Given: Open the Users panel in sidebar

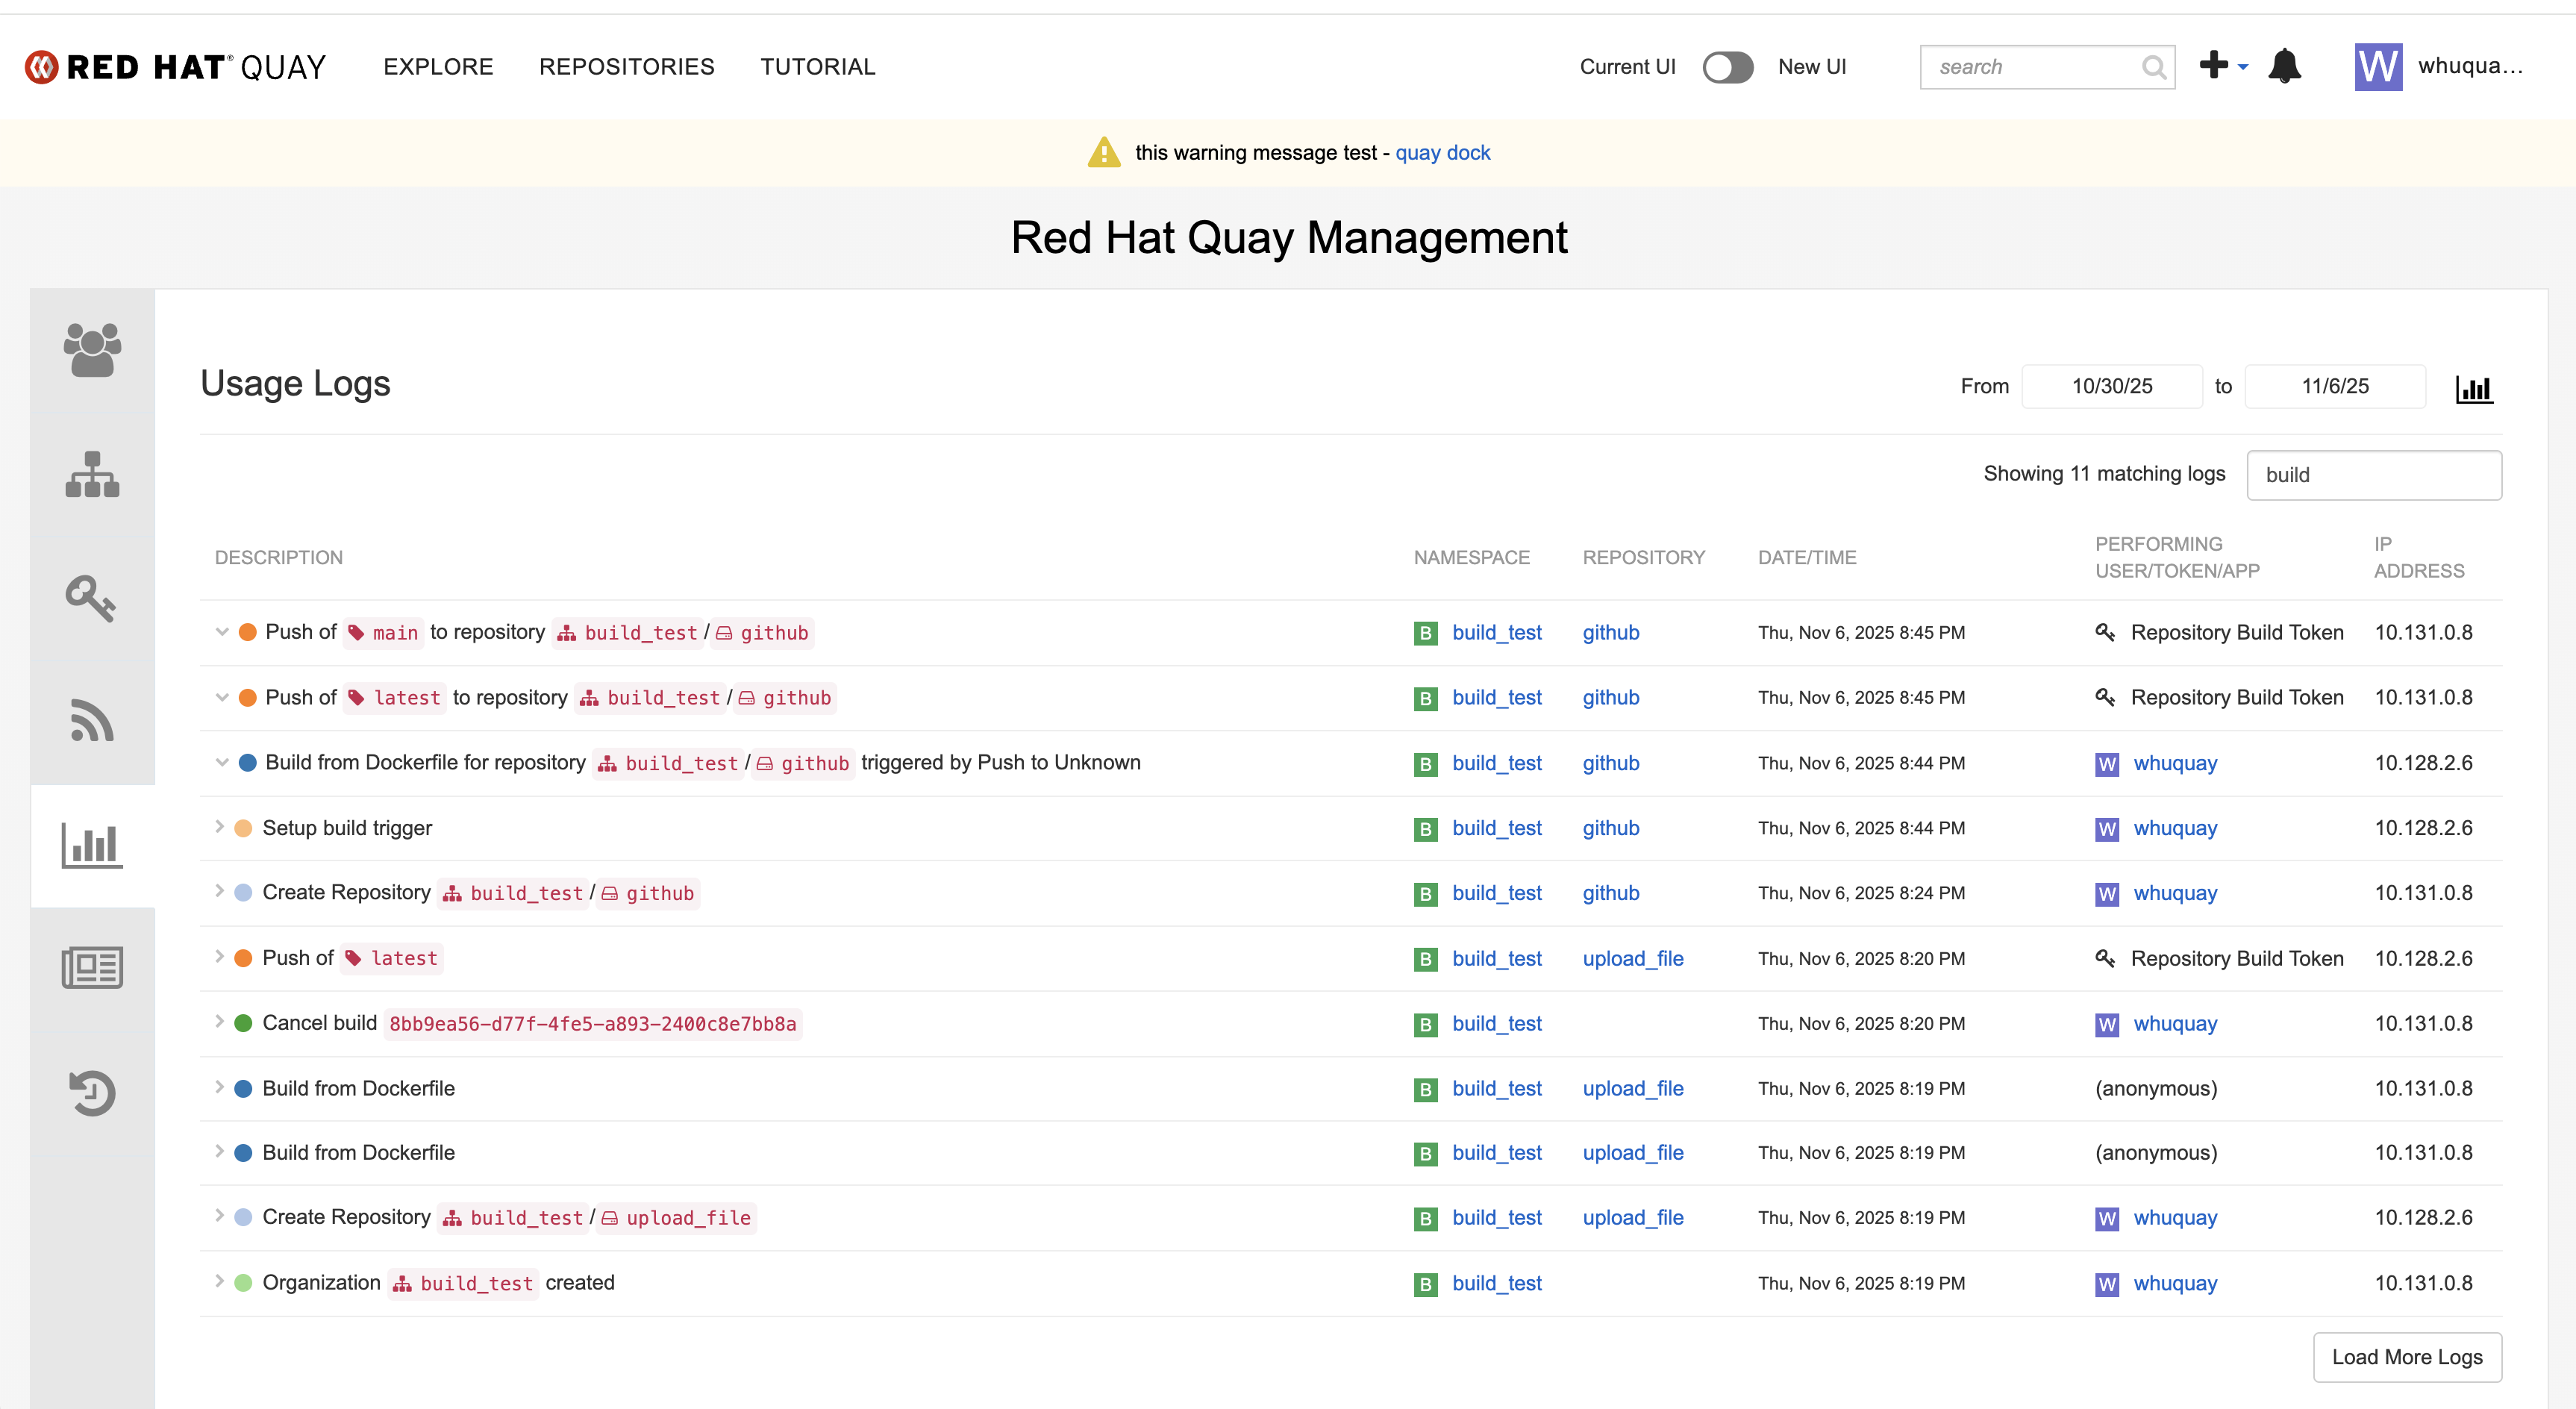Looking at the screenshot, I should pyautogui.click(x=92, y=350).
